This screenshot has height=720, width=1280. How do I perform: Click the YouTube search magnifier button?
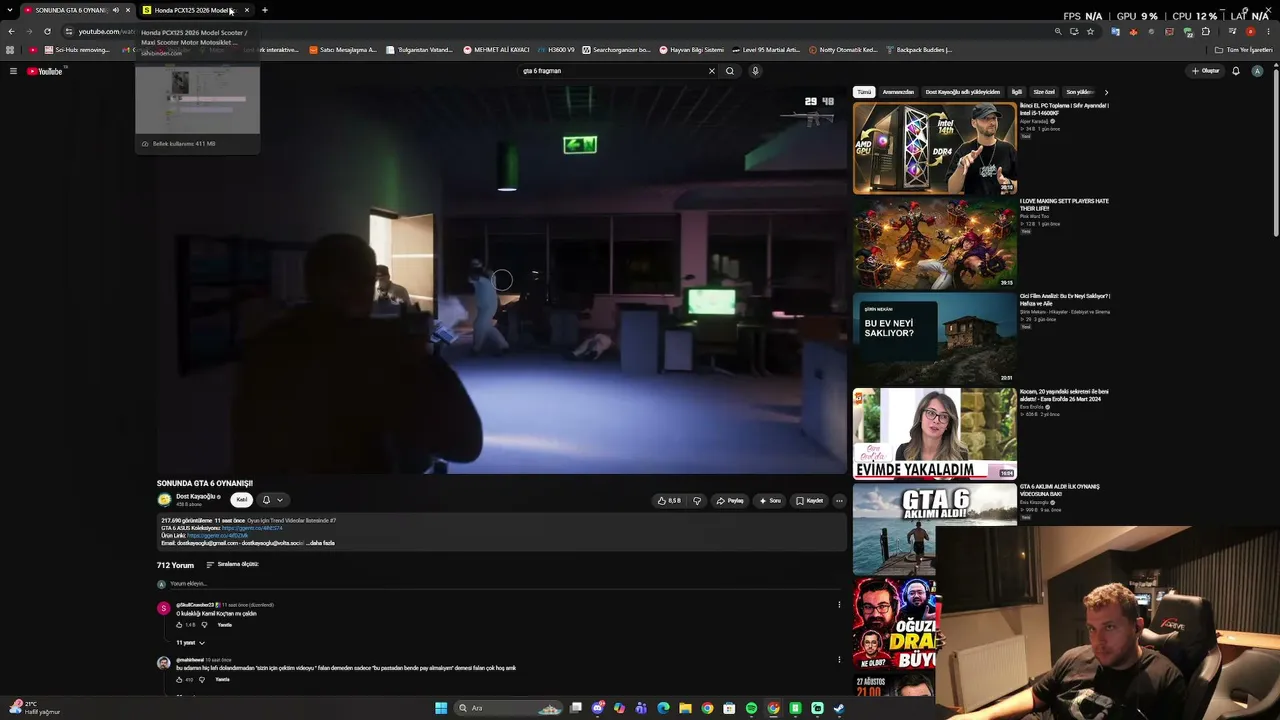pyautogui.click(x=730, y=71)
